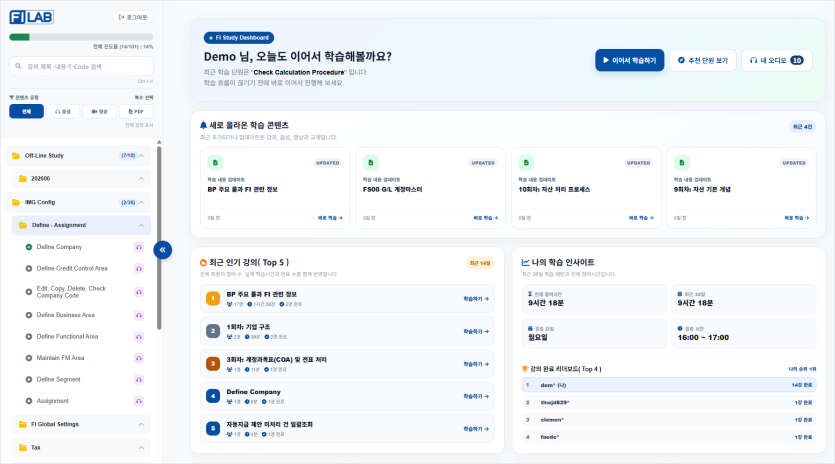This screenshot has width=835, height=464.
Task: Open the Define Credit Control Area lesson
Action: click(x=72, y=268)
